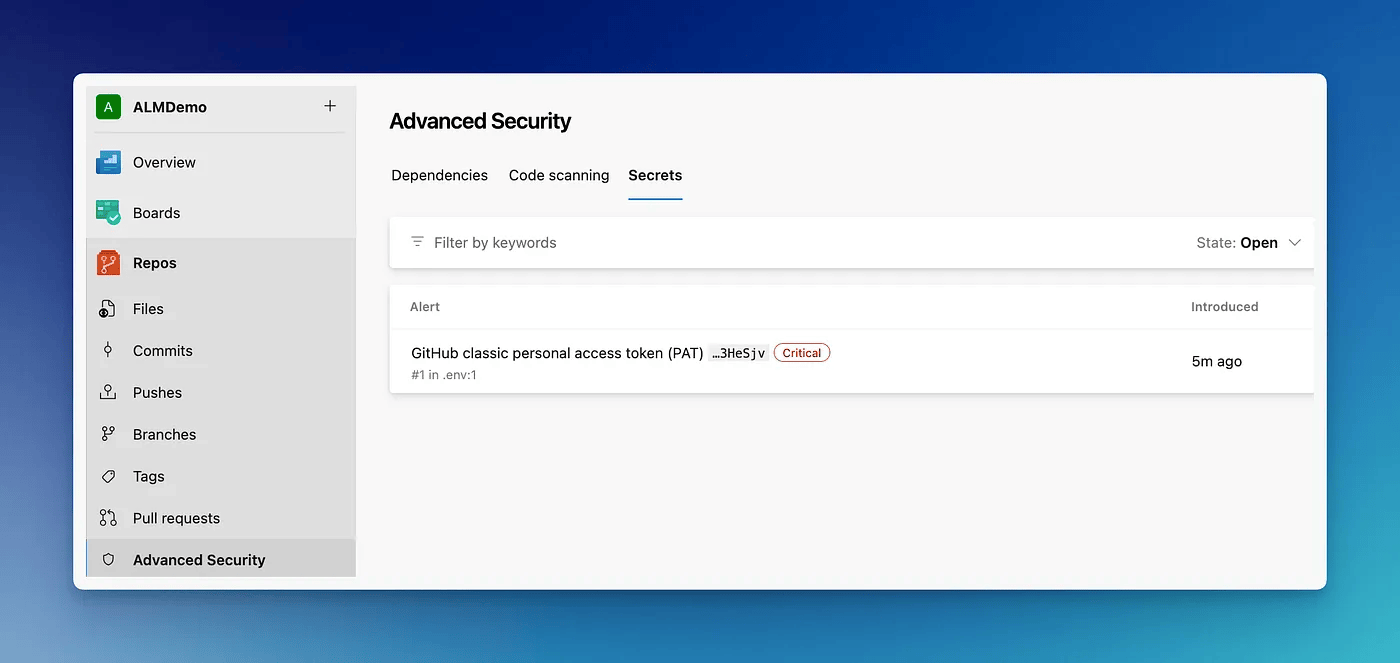Click the Branches icon in sidebar

[108, 435]
